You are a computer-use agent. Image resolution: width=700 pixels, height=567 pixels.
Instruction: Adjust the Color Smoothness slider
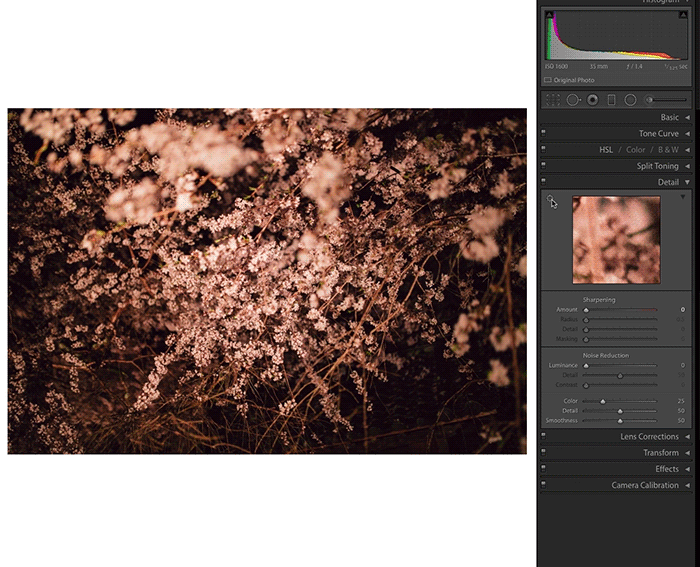(620, 421)
